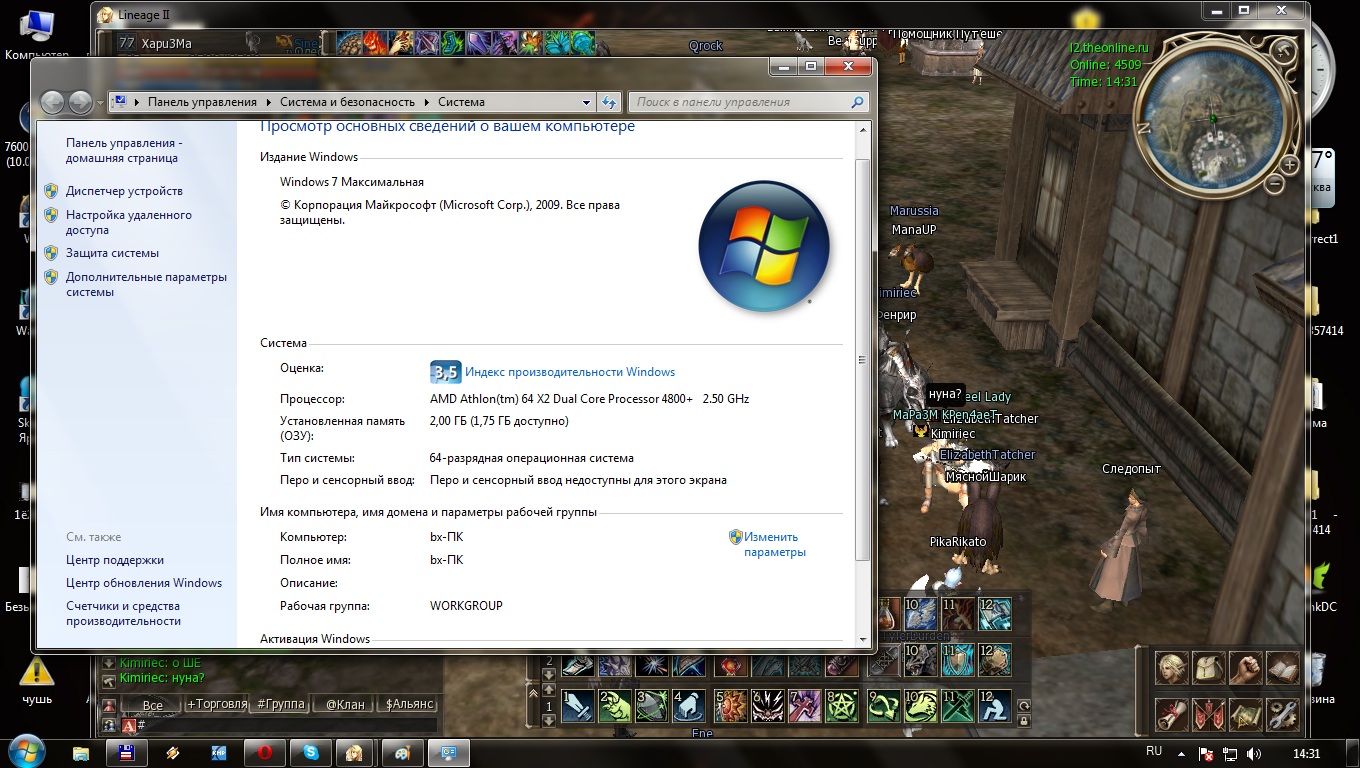Open the actions fist menu icon
Viewport: 1360px width, 768px height.
point(1245,668)
